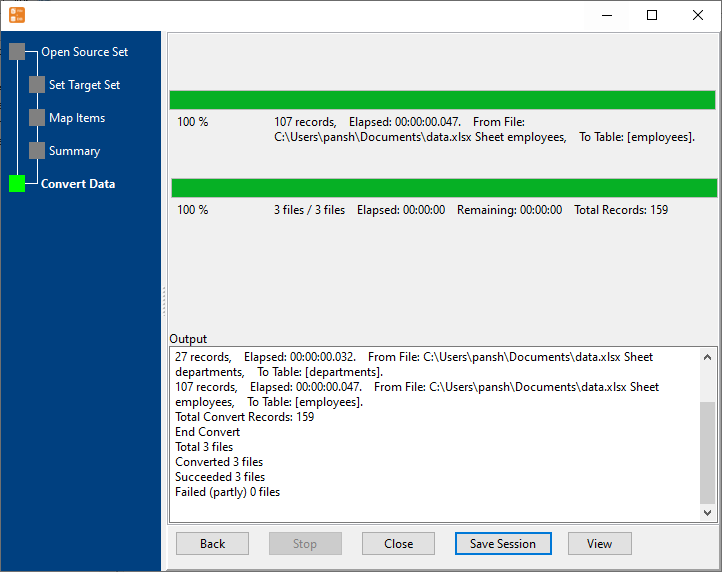The width and height of the screenshot is (722, 572).
Task: Select the Open Source Set step label
Action: [x=84, y=52]
